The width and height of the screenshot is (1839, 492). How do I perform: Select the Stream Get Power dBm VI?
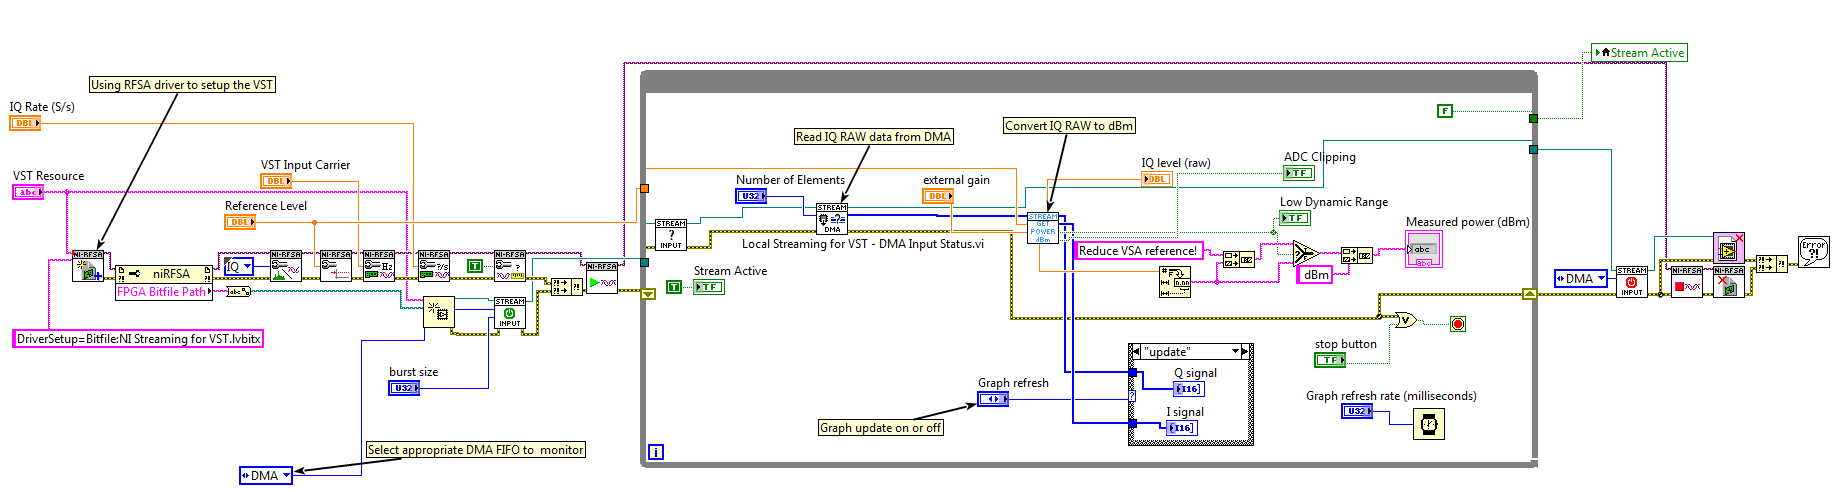tap(1042, 228)
